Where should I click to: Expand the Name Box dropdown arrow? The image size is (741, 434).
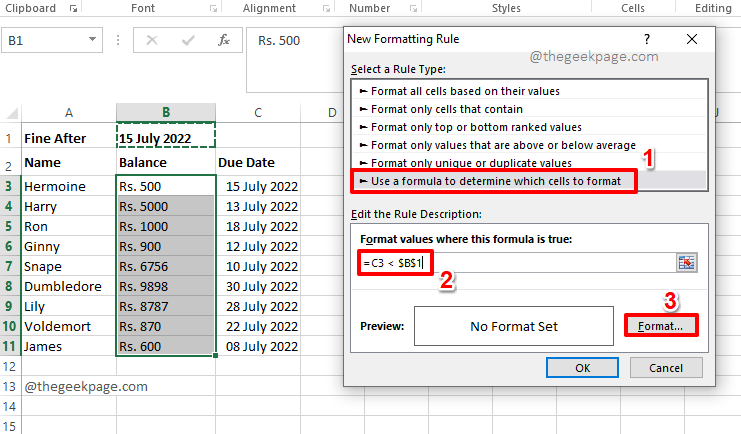tap(92, 41)
